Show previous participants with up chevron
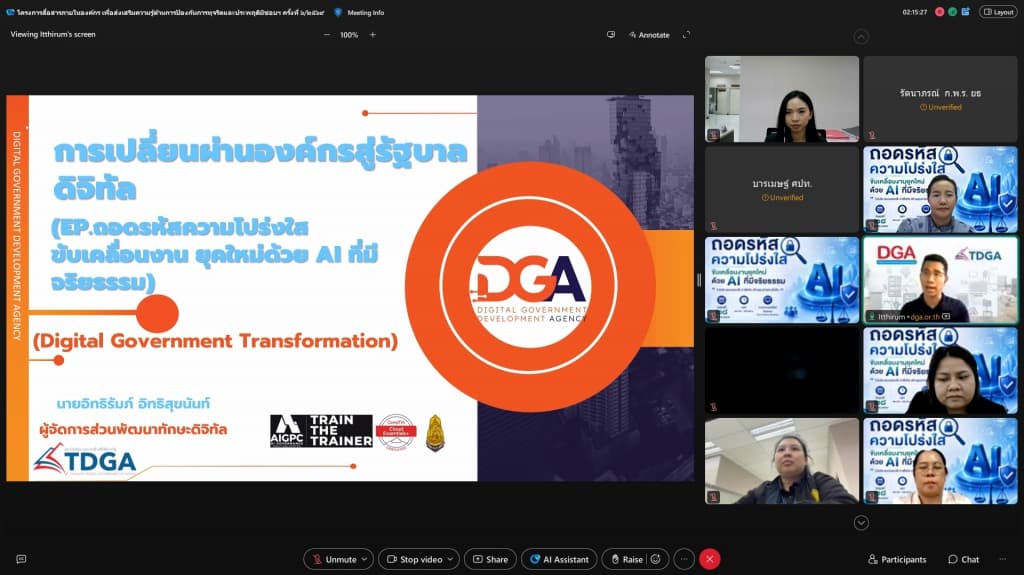1024x575 pixels. pos(861,37)
